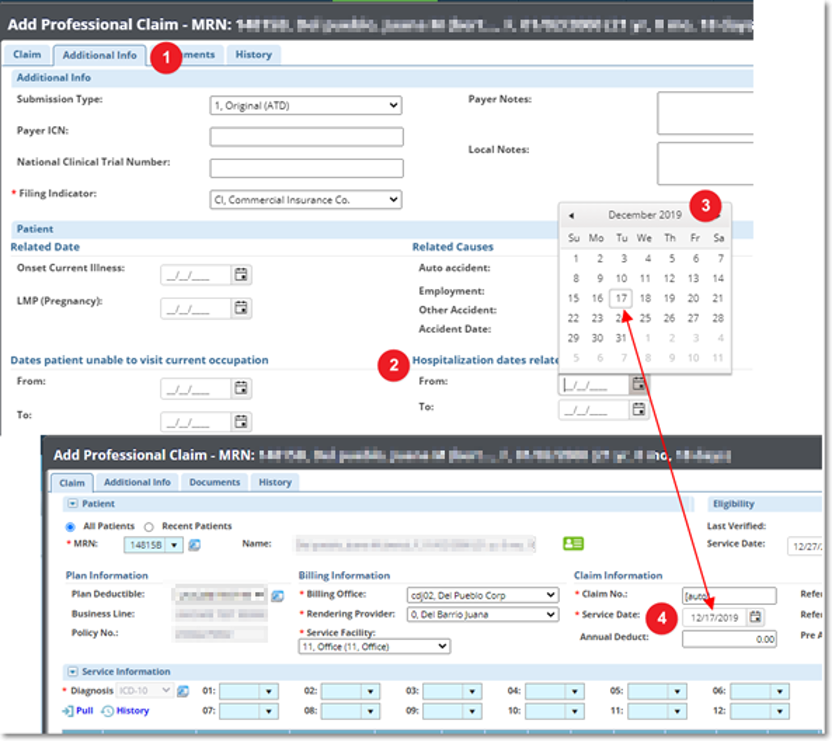Pick December 17 in the calendar
The image size is (832, 742).
(621, 298)
